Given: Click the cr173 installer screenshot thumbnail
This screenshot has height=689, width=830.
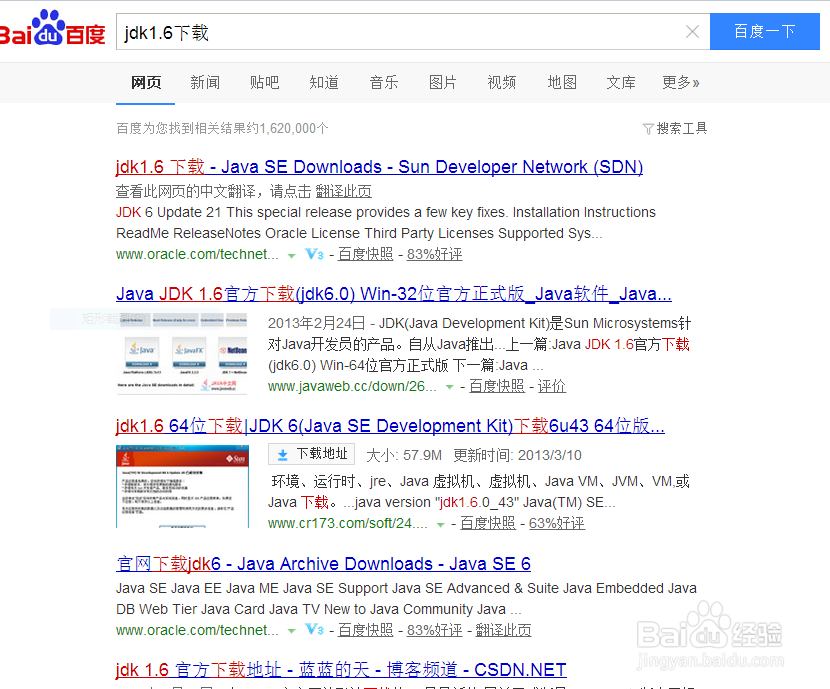Looking at the screenshot, I should pos(182,486).
